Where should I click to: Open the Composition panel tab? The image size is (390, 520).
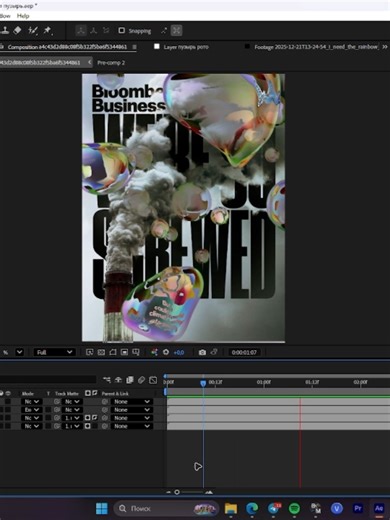[x=67, y=47]
